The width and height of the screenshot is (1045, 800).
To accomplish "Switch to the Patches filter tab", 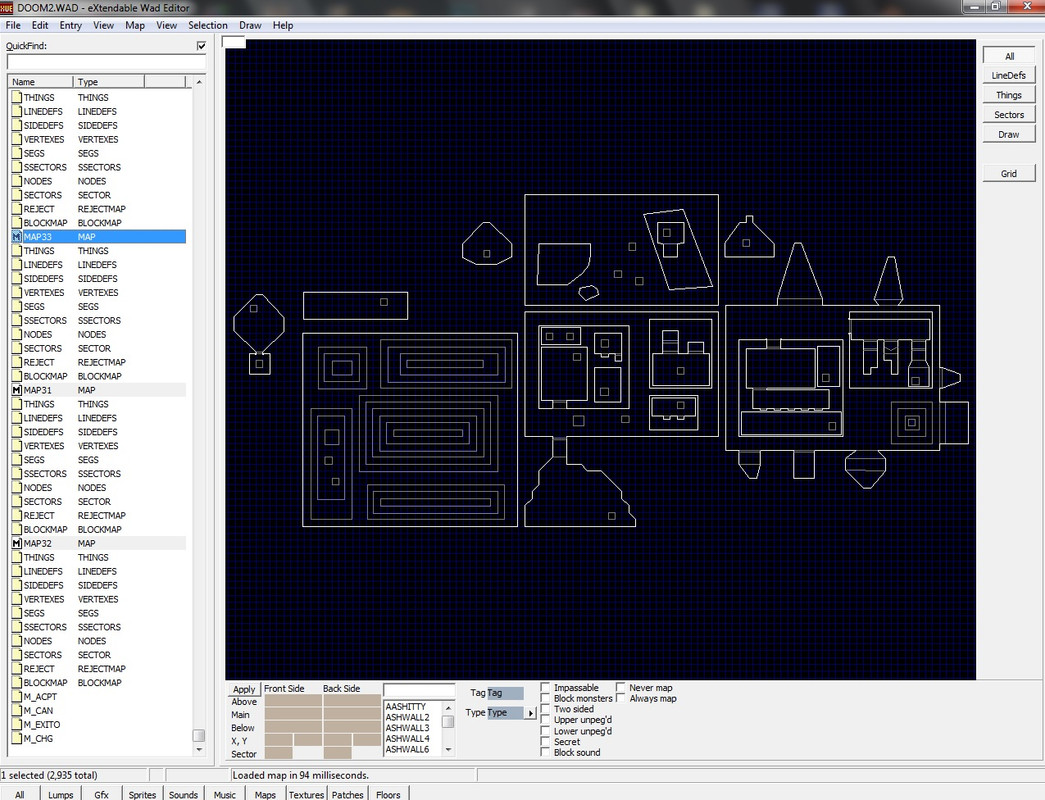I will tap(348, 794).
